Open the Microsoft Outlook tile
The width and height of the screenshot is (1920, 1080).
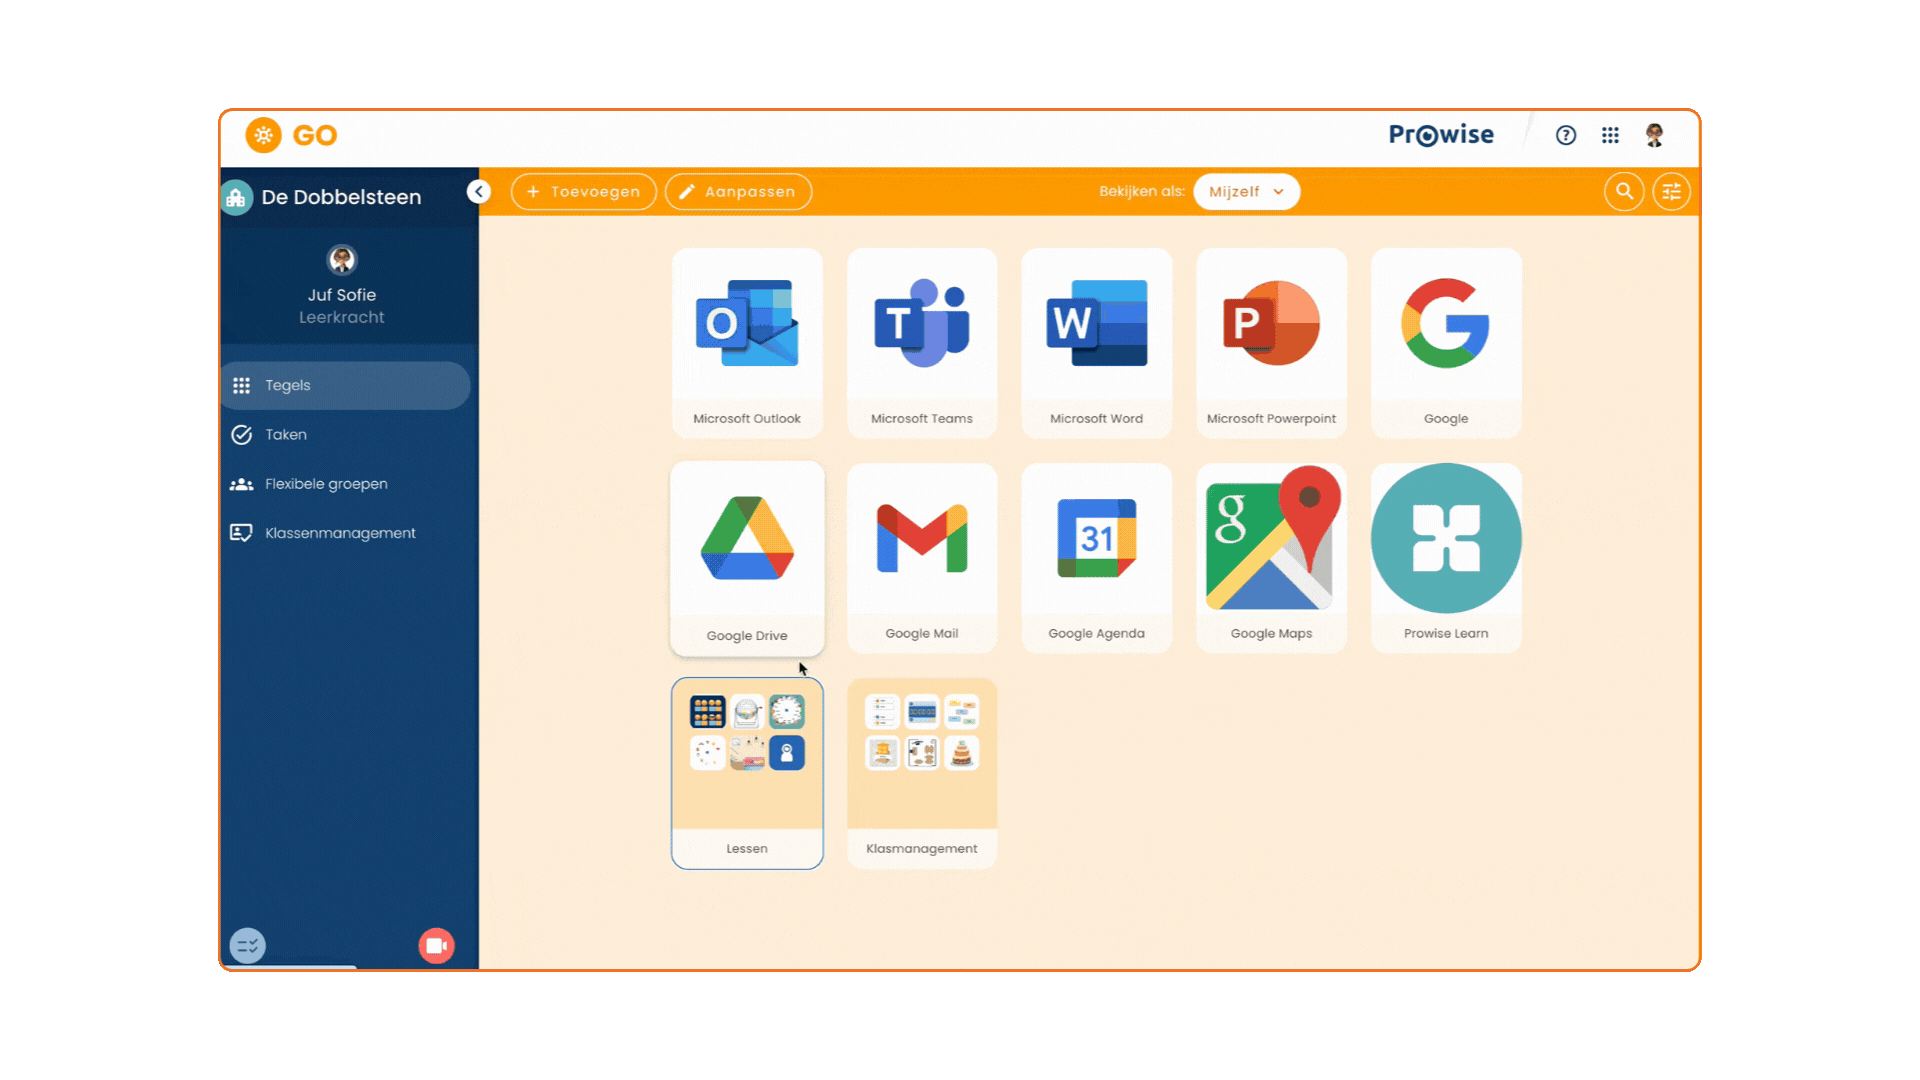747,343
